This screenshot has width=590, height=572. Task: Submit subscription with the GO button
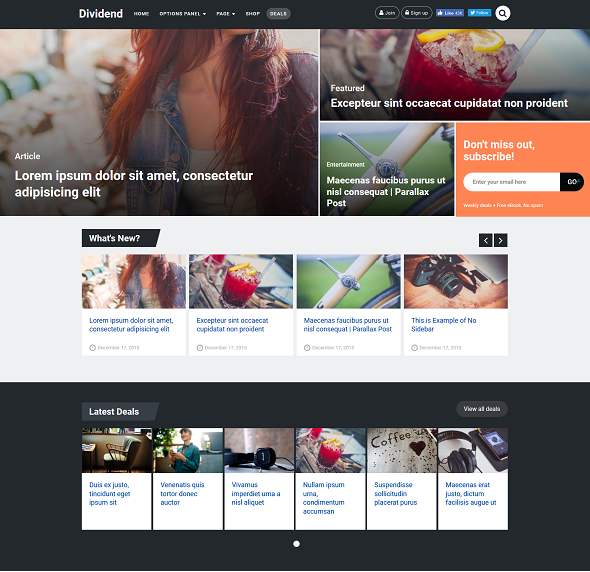572,182
